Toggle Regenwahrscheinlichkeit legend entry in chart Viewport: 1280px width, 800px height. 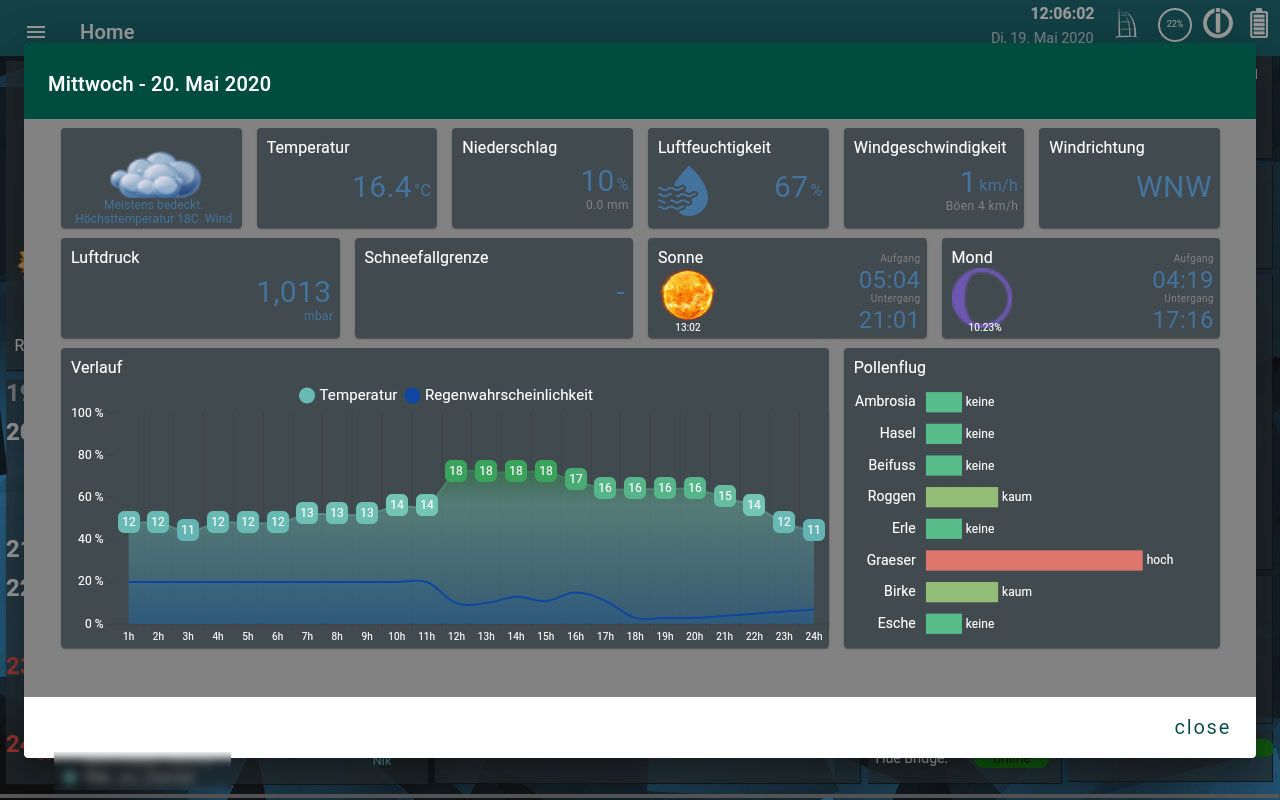click(x=498, y=395)
